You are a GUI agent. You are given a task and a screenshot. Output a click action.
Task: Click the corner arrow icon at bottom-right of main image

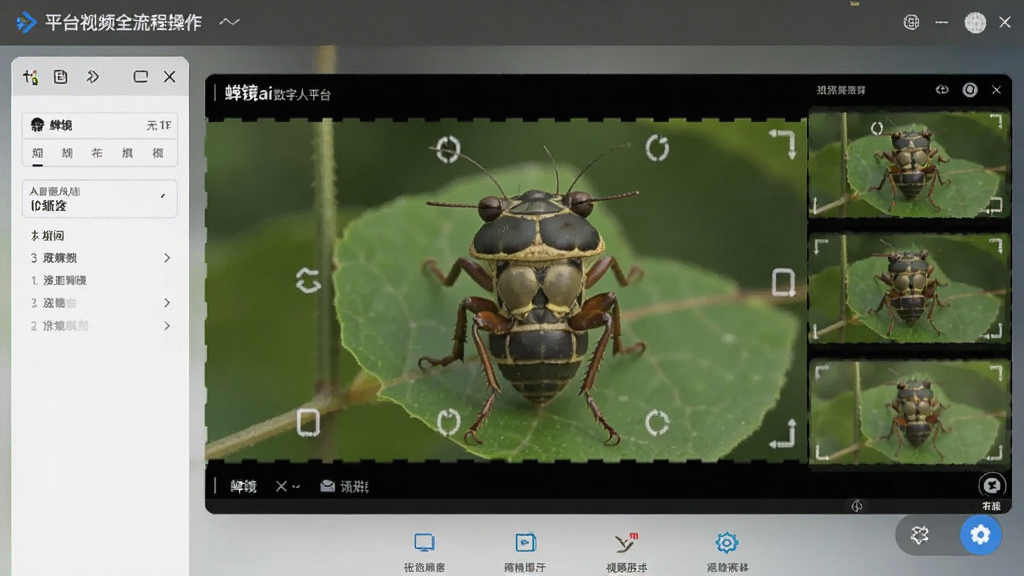pos(783,434)
